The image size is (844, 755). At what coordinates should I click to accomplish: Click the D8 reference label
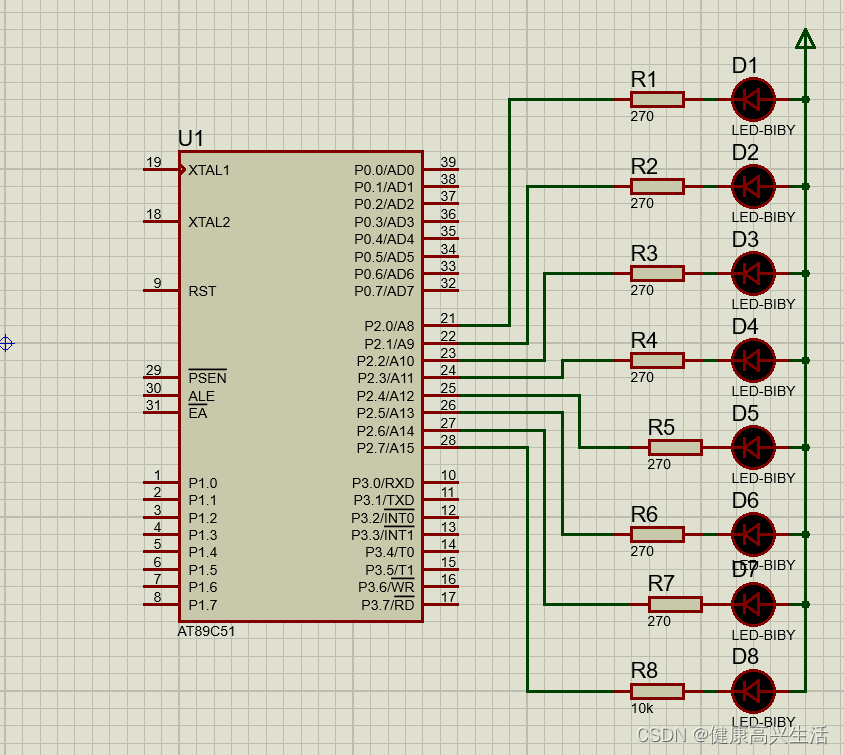pos(745,657)
